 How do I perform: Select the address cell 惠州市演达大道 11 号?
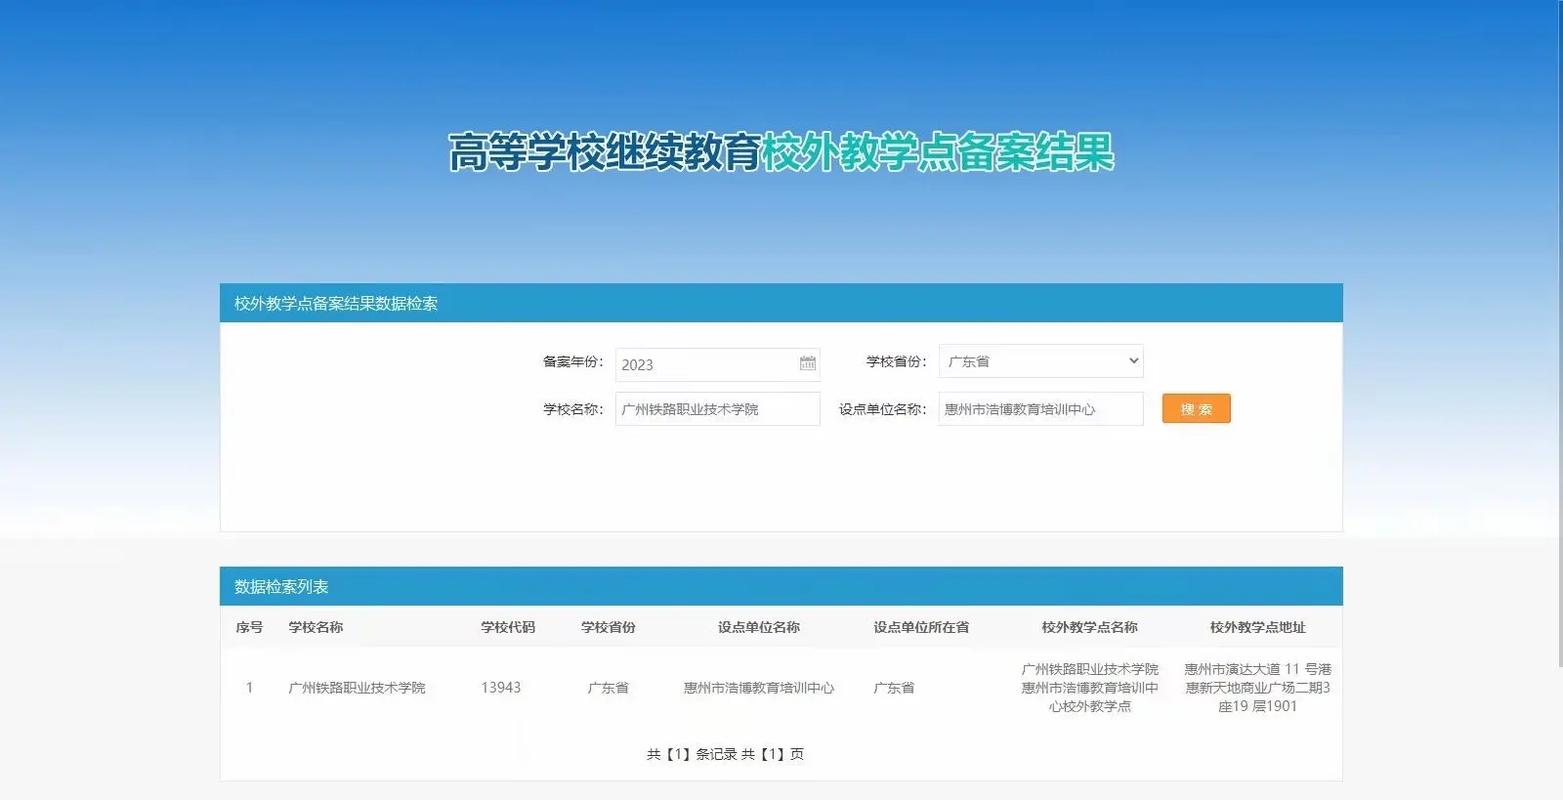click(1258, 688)
